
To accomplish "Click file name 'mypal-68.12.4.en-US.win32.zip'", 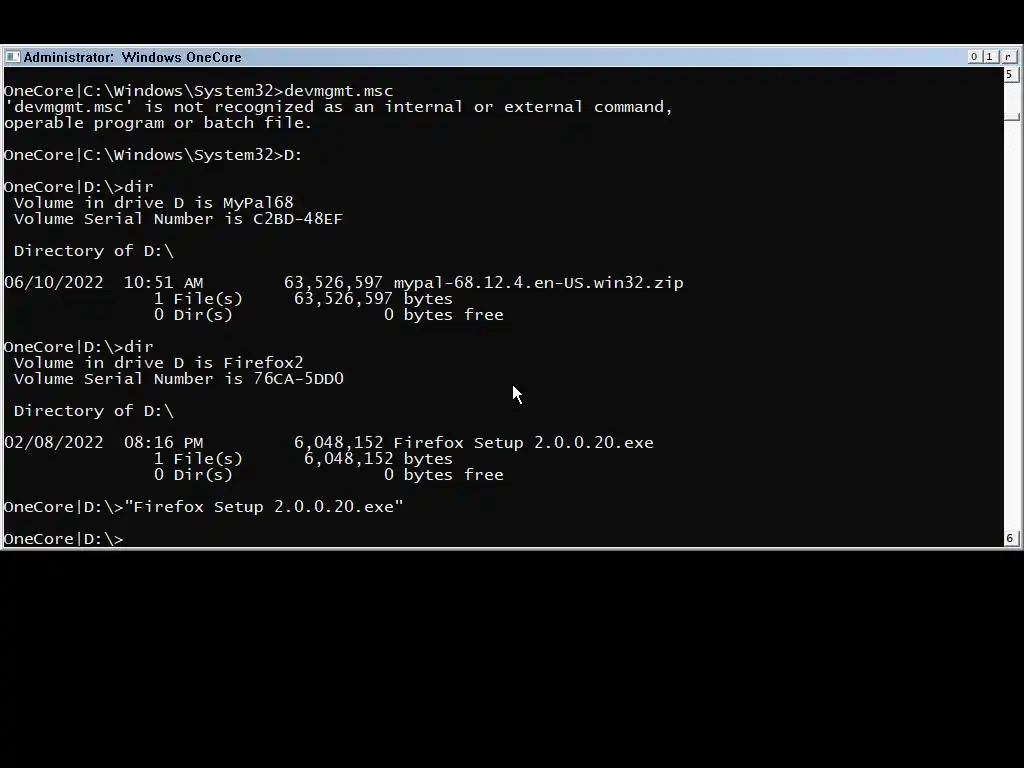I will pyautogui.click(x=538, y=283).
